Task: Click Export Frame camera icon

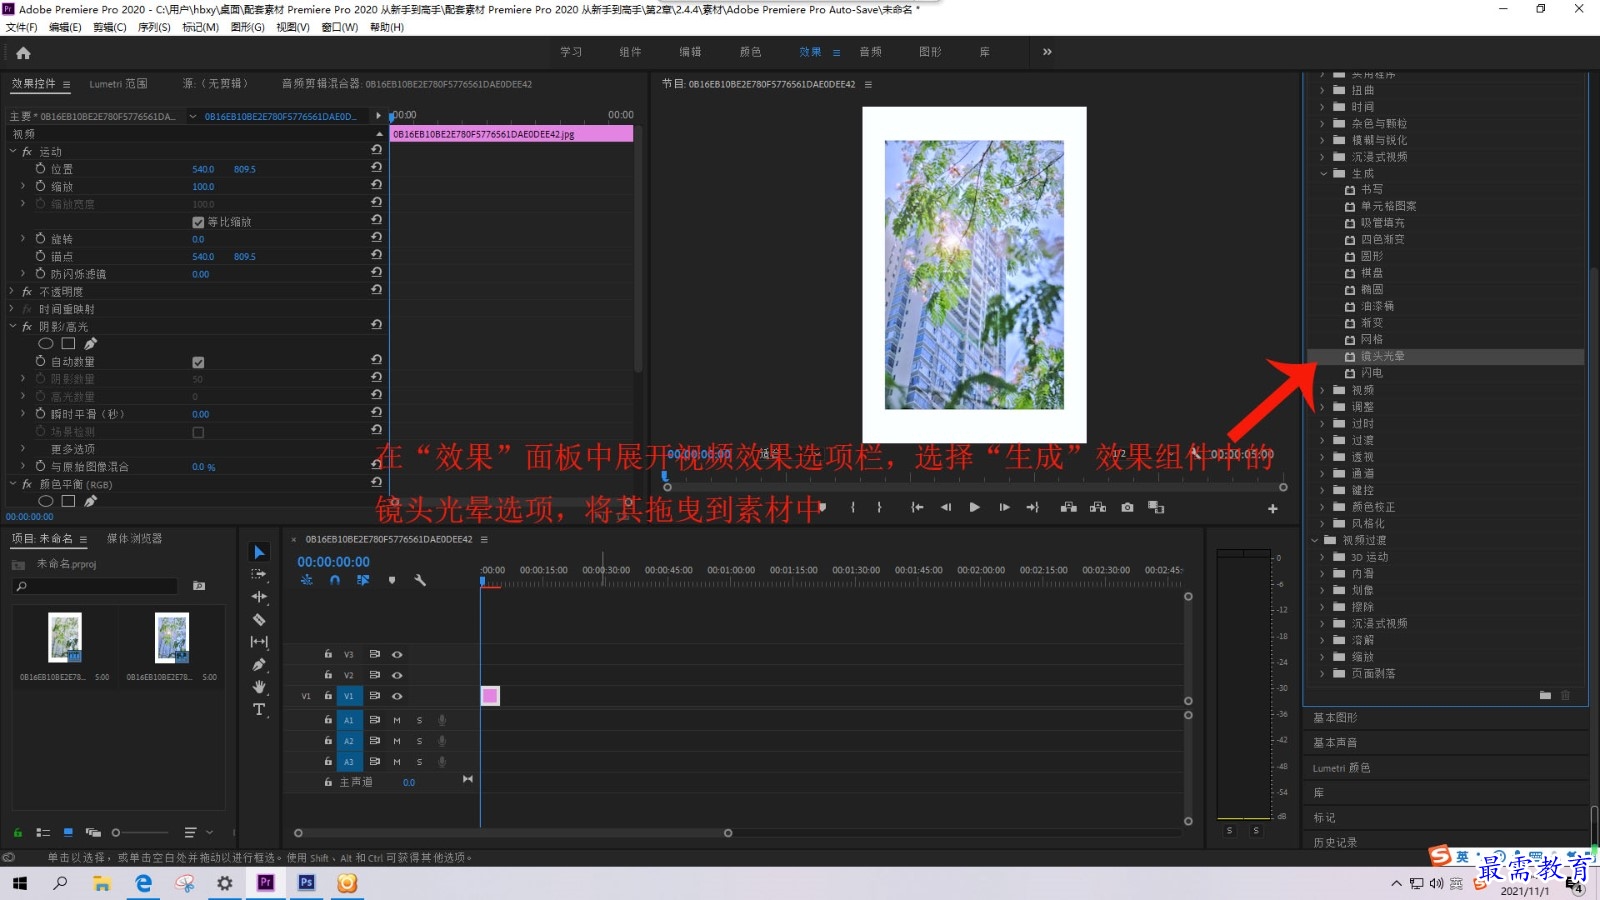Action: click(1127, 508)
